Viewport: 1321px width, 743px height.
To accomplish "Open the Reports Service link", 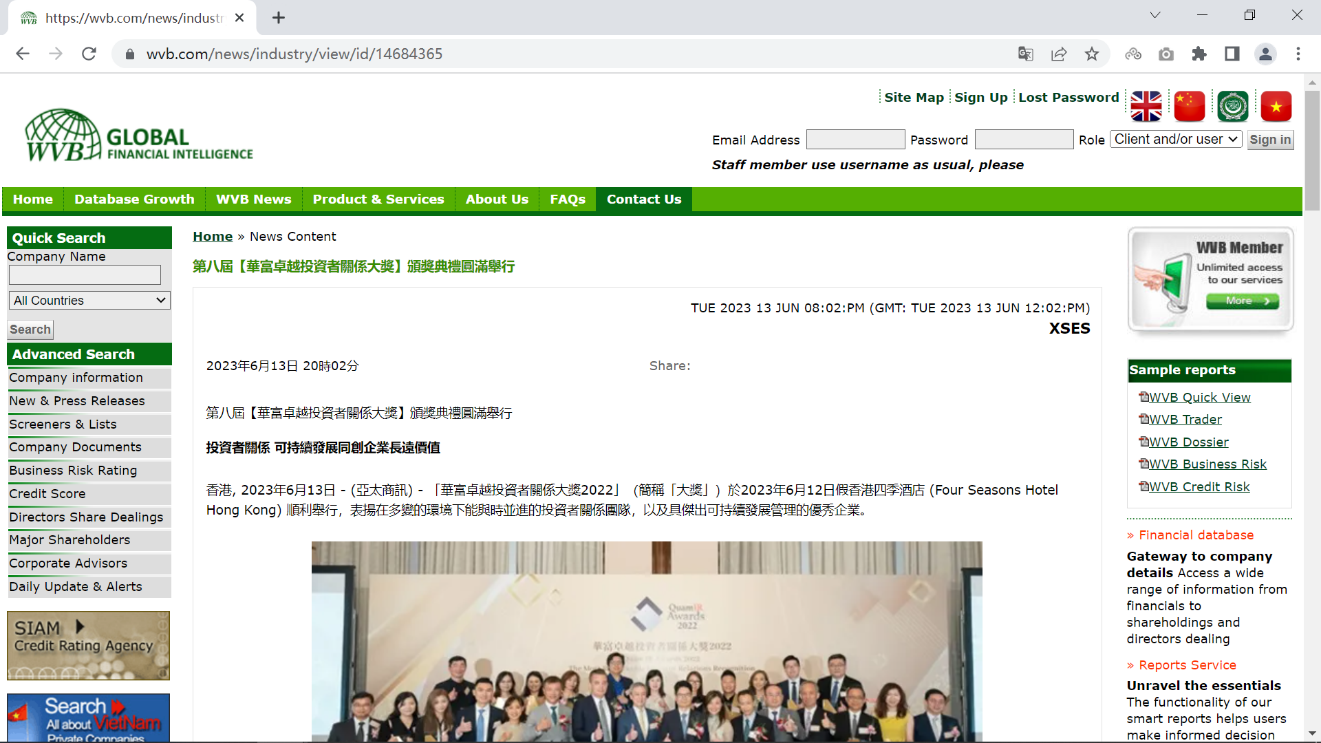I will pos(1187,665).
